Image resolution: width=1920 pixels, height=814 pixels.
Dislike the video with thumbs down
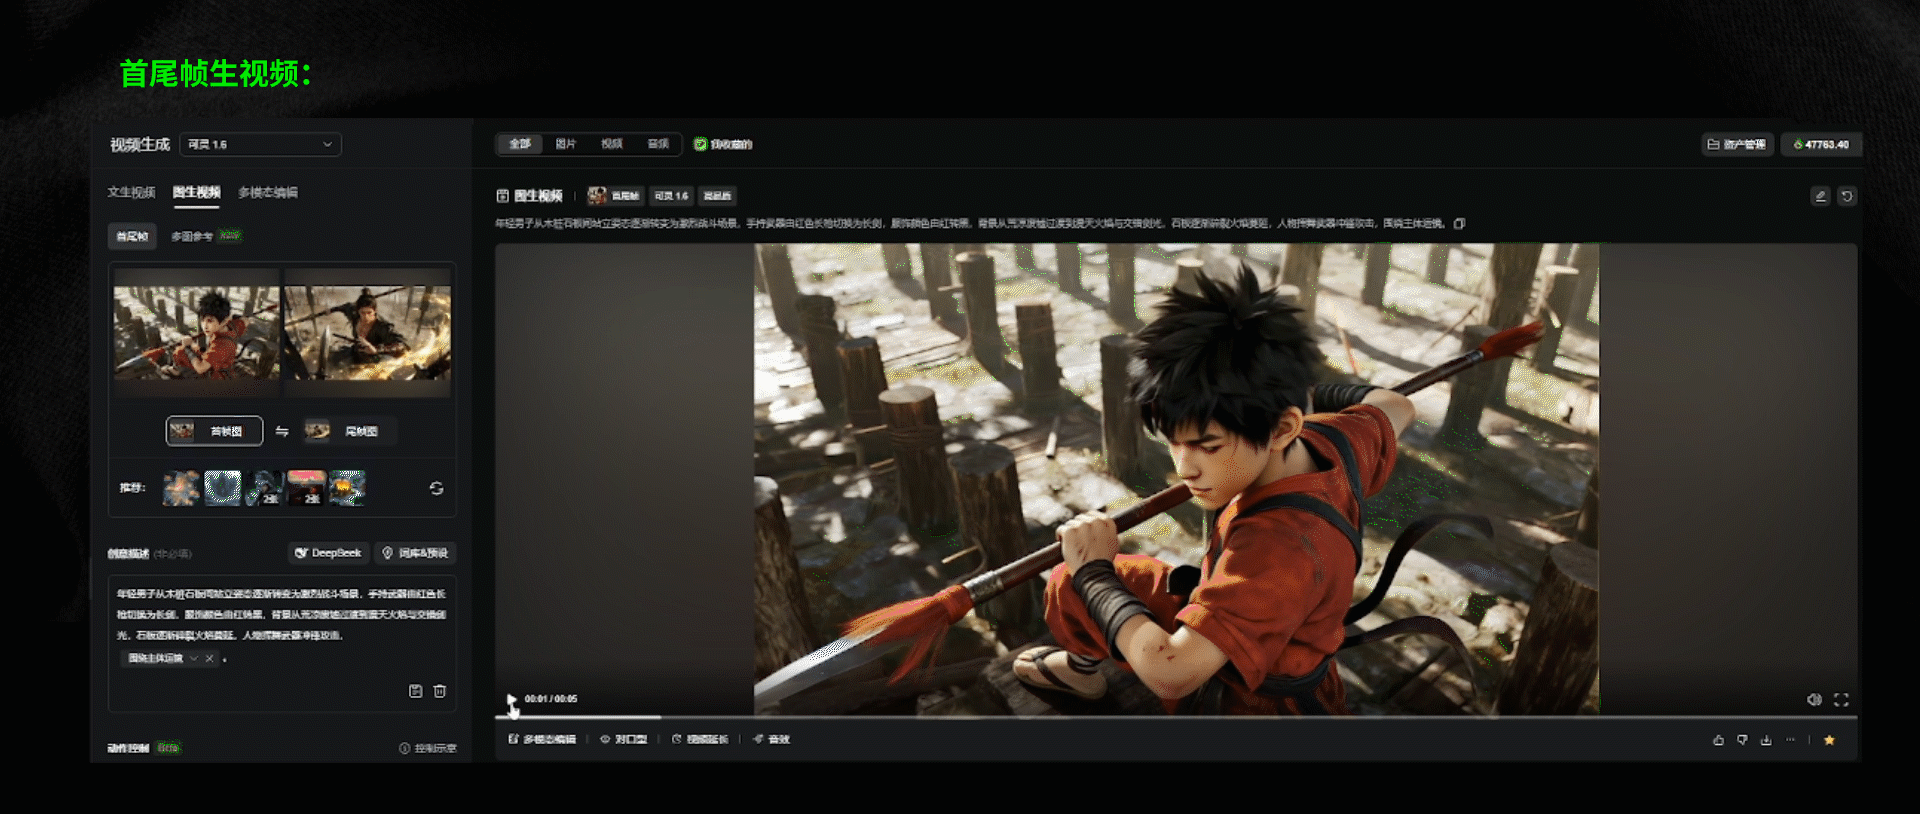pos(1742,740)
